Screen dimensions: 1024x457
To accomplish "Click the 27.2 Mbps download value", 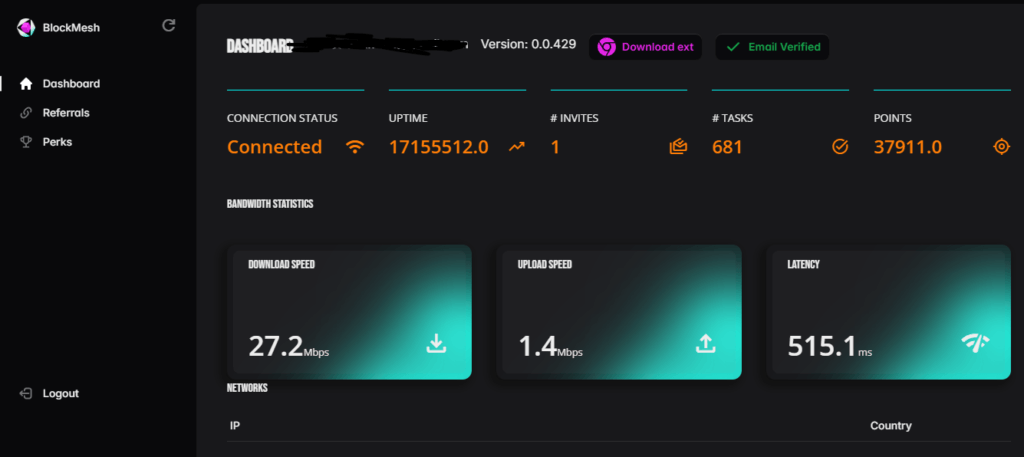I will (289, 346).
